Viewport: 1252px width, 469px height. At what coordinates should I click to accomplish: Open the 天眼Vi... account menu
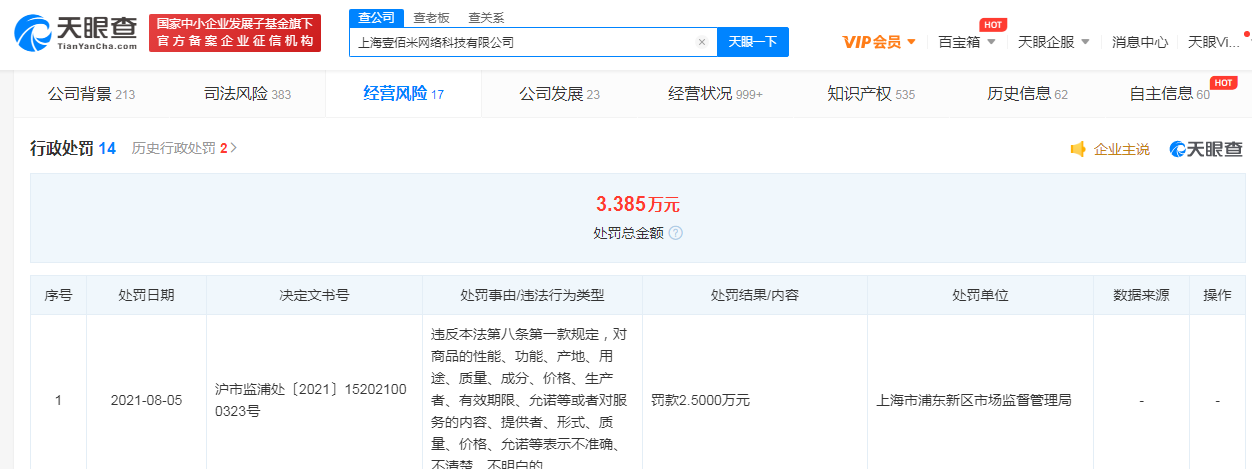click(x=1213, y=42)
